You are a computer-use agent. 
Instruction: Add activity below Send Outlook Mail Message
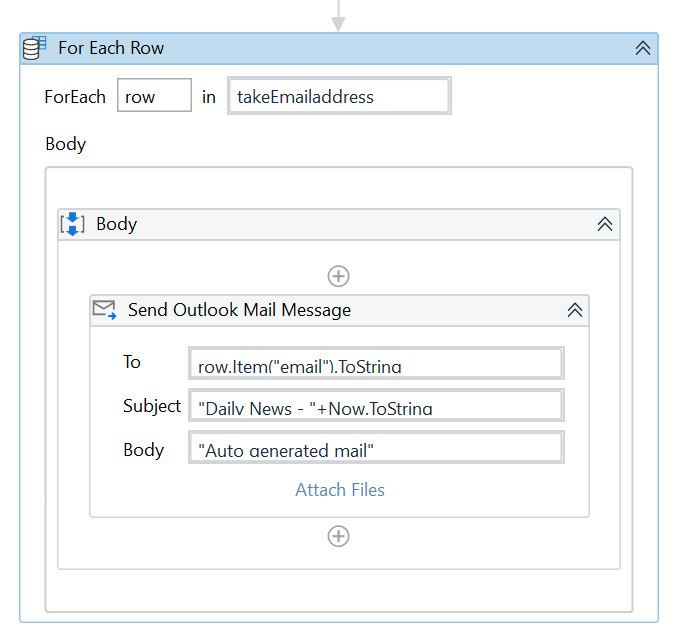point(338,537)
